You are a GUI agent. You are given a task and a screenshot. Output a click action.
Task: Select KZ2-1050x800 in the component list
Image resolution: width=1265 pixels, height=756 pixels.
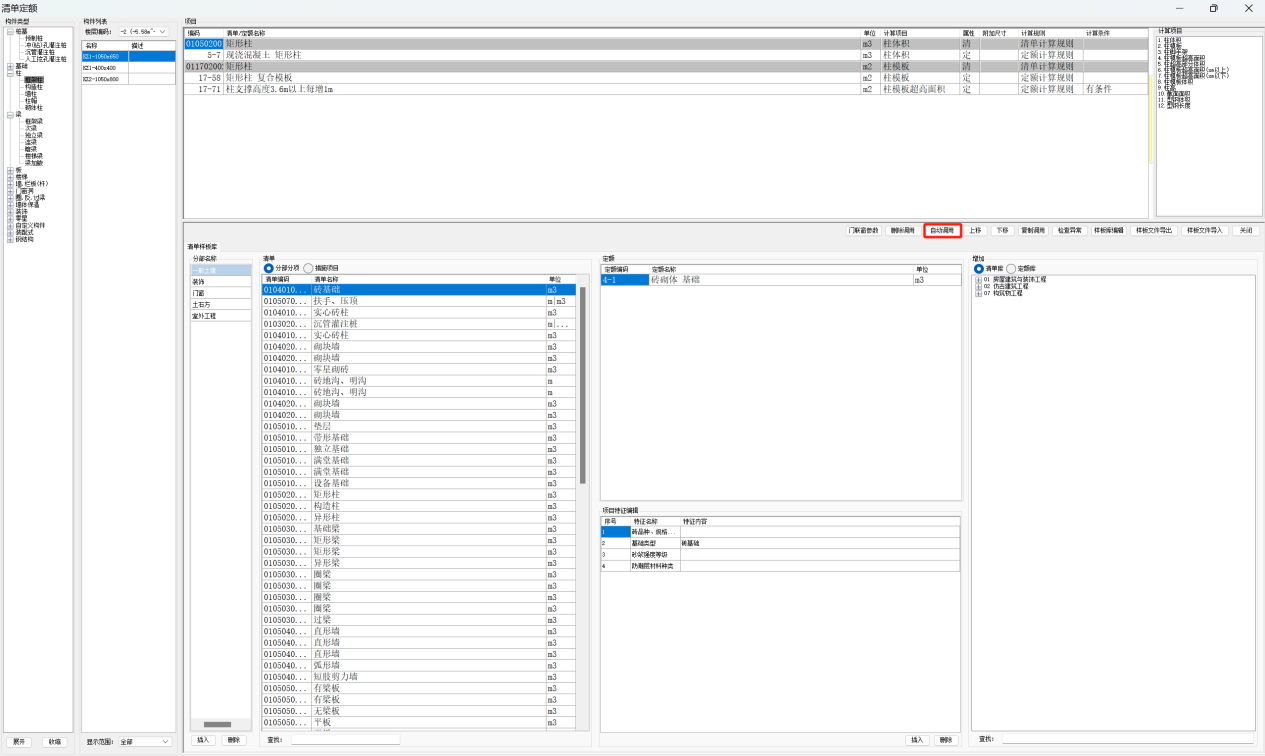click(101, 79)
